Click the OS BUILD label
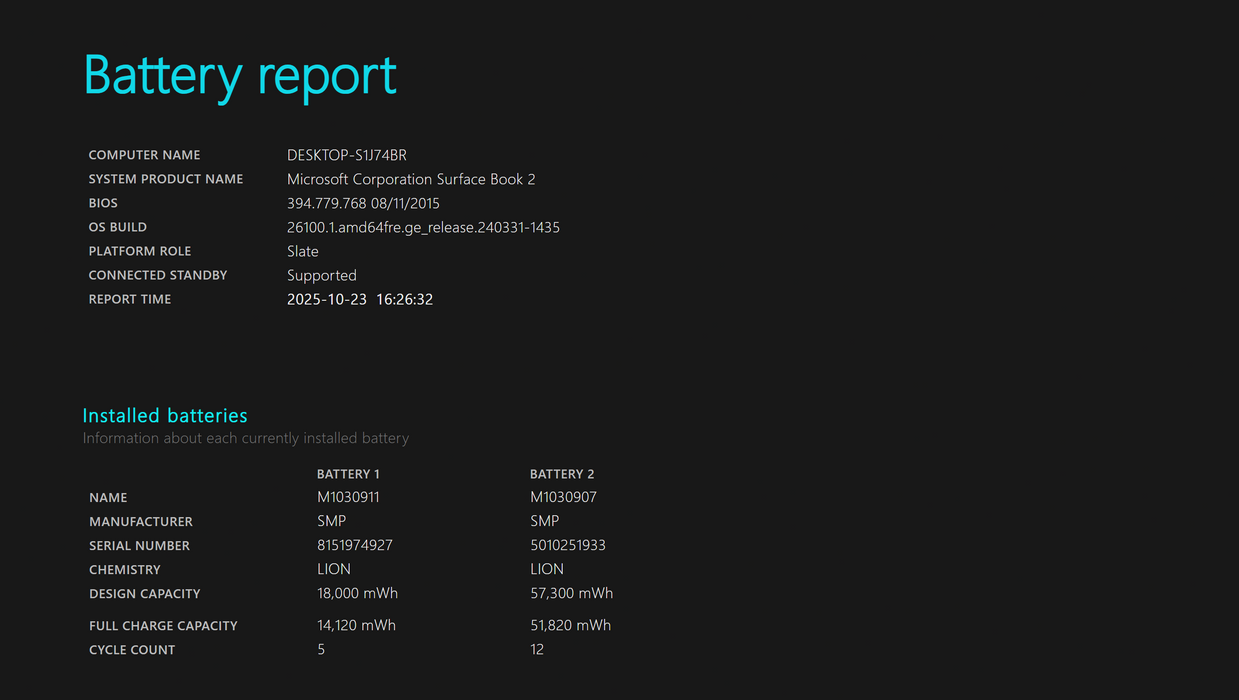The height and width of the screenshot is (700, 1239). pyautogui.click(x=118, y=227)
